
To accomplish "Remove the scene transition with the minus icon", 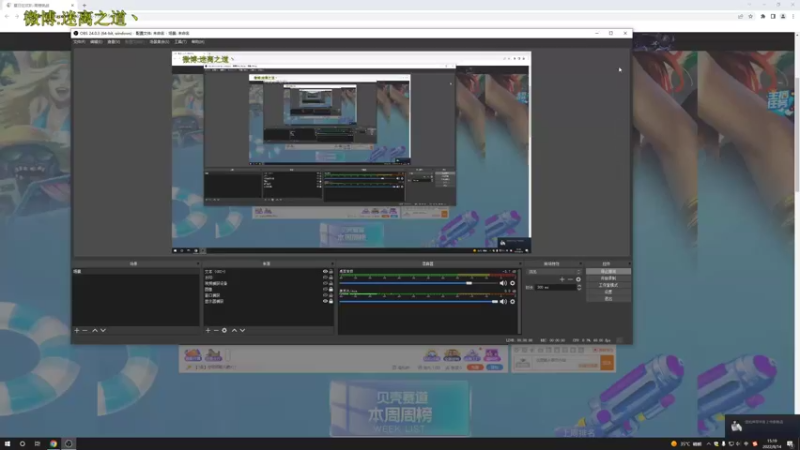I will click(570, 279).
